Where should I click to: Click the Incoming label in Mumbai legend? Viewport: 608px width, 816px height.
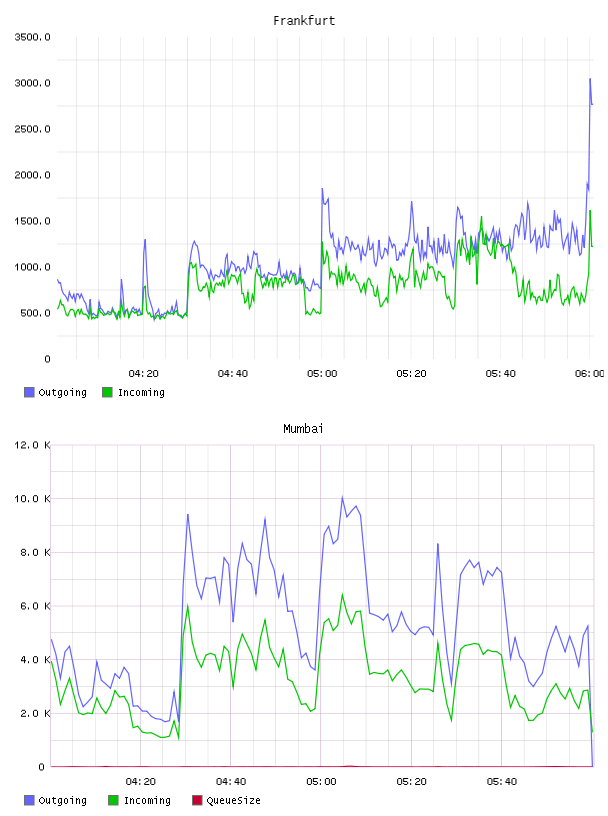147,800
